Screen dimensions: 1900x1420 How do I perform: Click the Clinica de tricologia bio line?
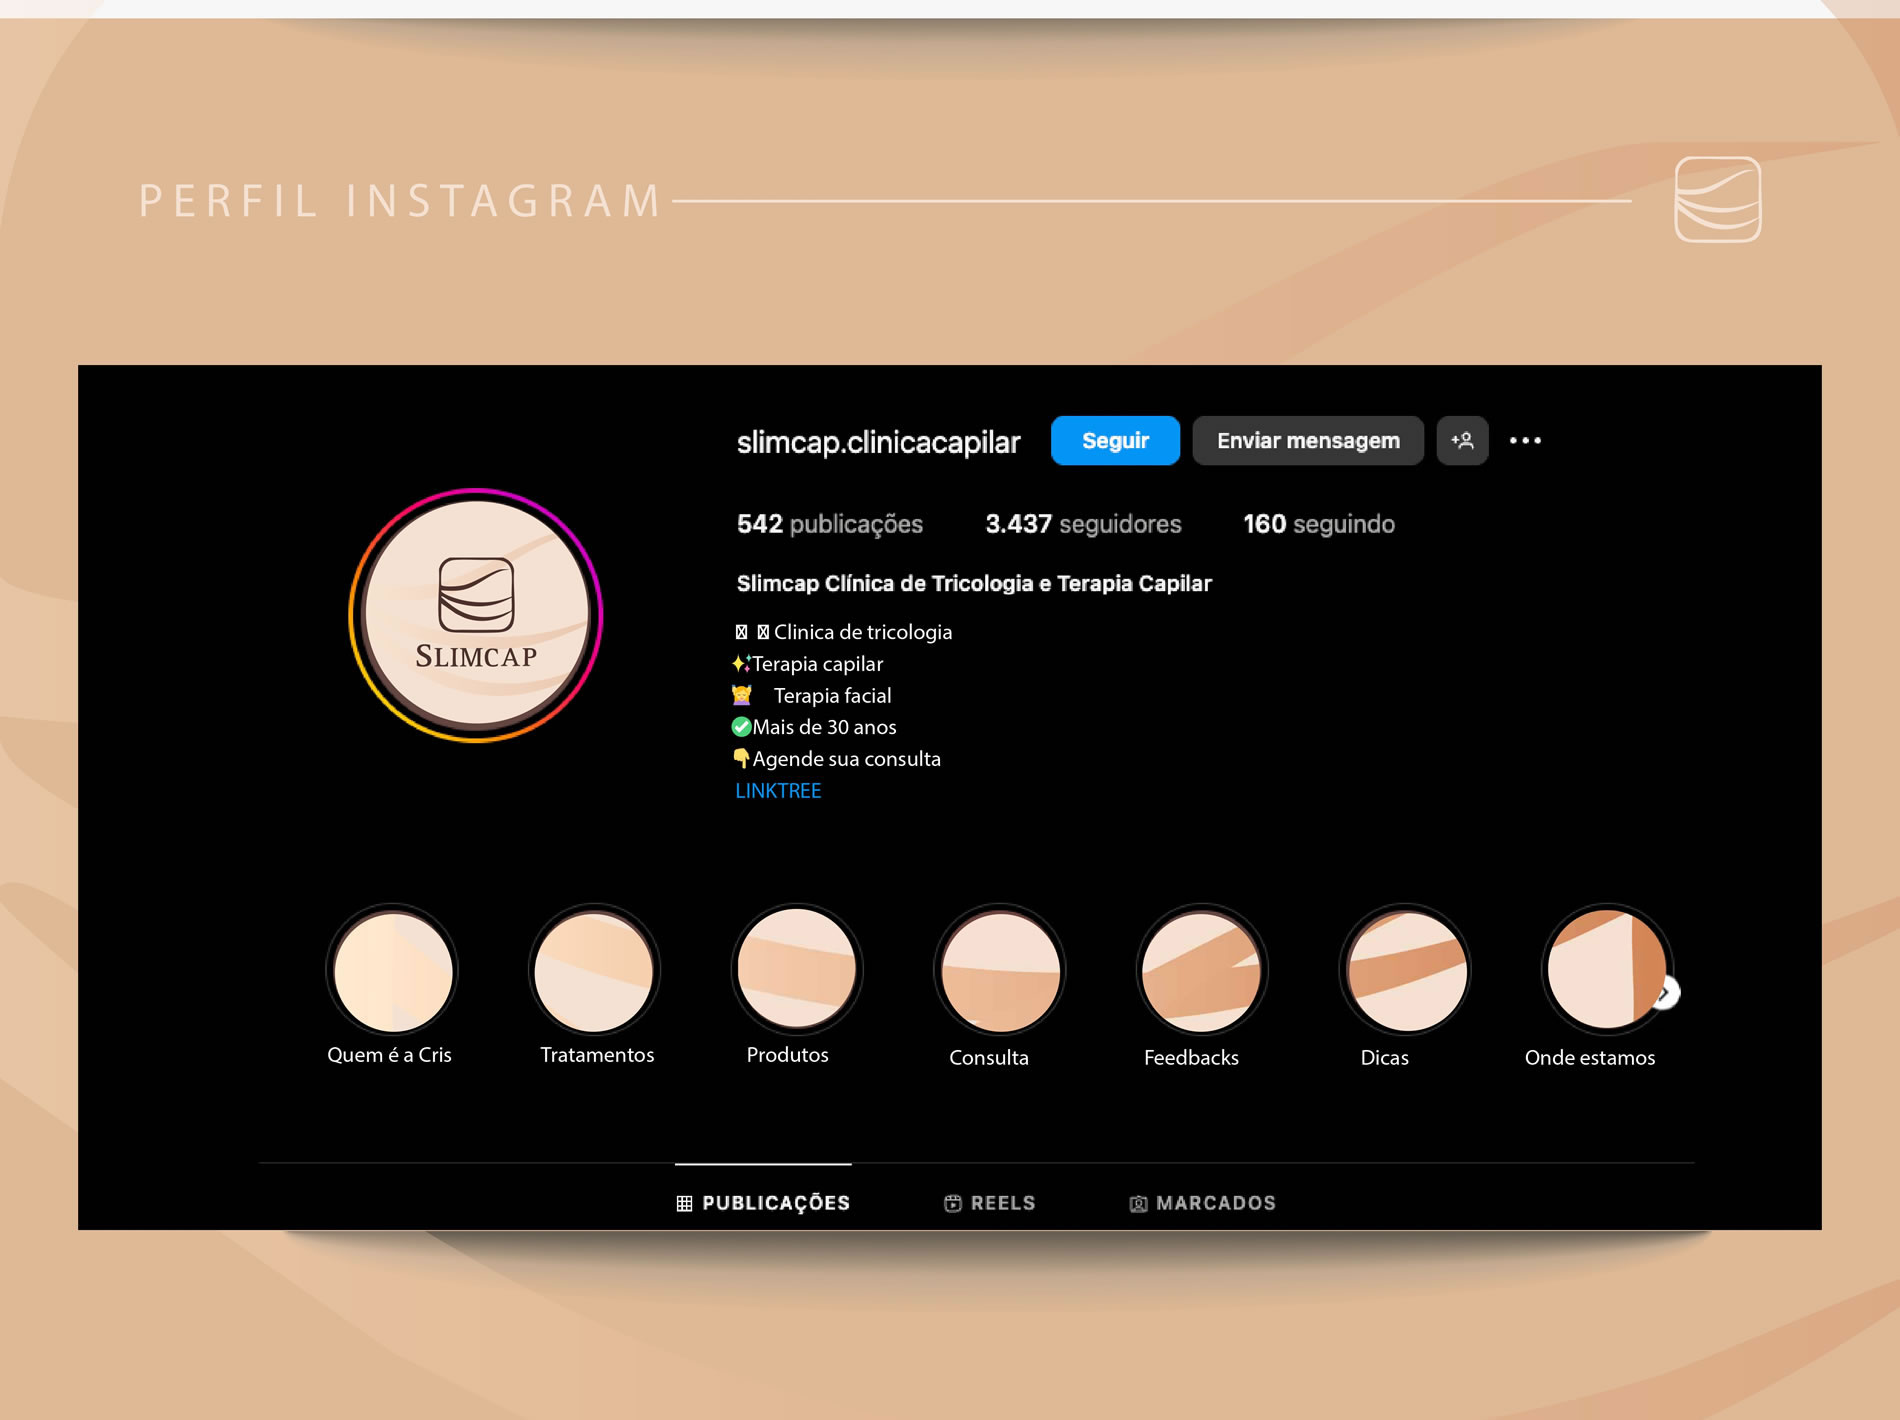(843, 632)
